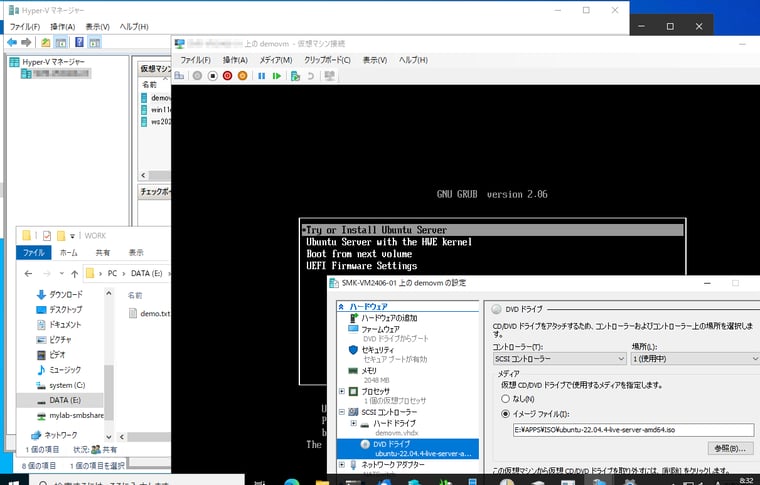This screenshot has height=485, width=760.
Task: Click DATA (E:) in Explorer address breadcrumb
Action: [146, 274]
